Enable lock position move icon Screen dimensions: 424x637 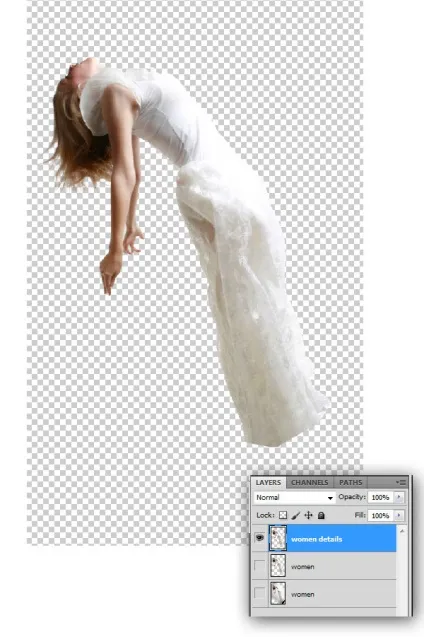click(x=308, y=515)
